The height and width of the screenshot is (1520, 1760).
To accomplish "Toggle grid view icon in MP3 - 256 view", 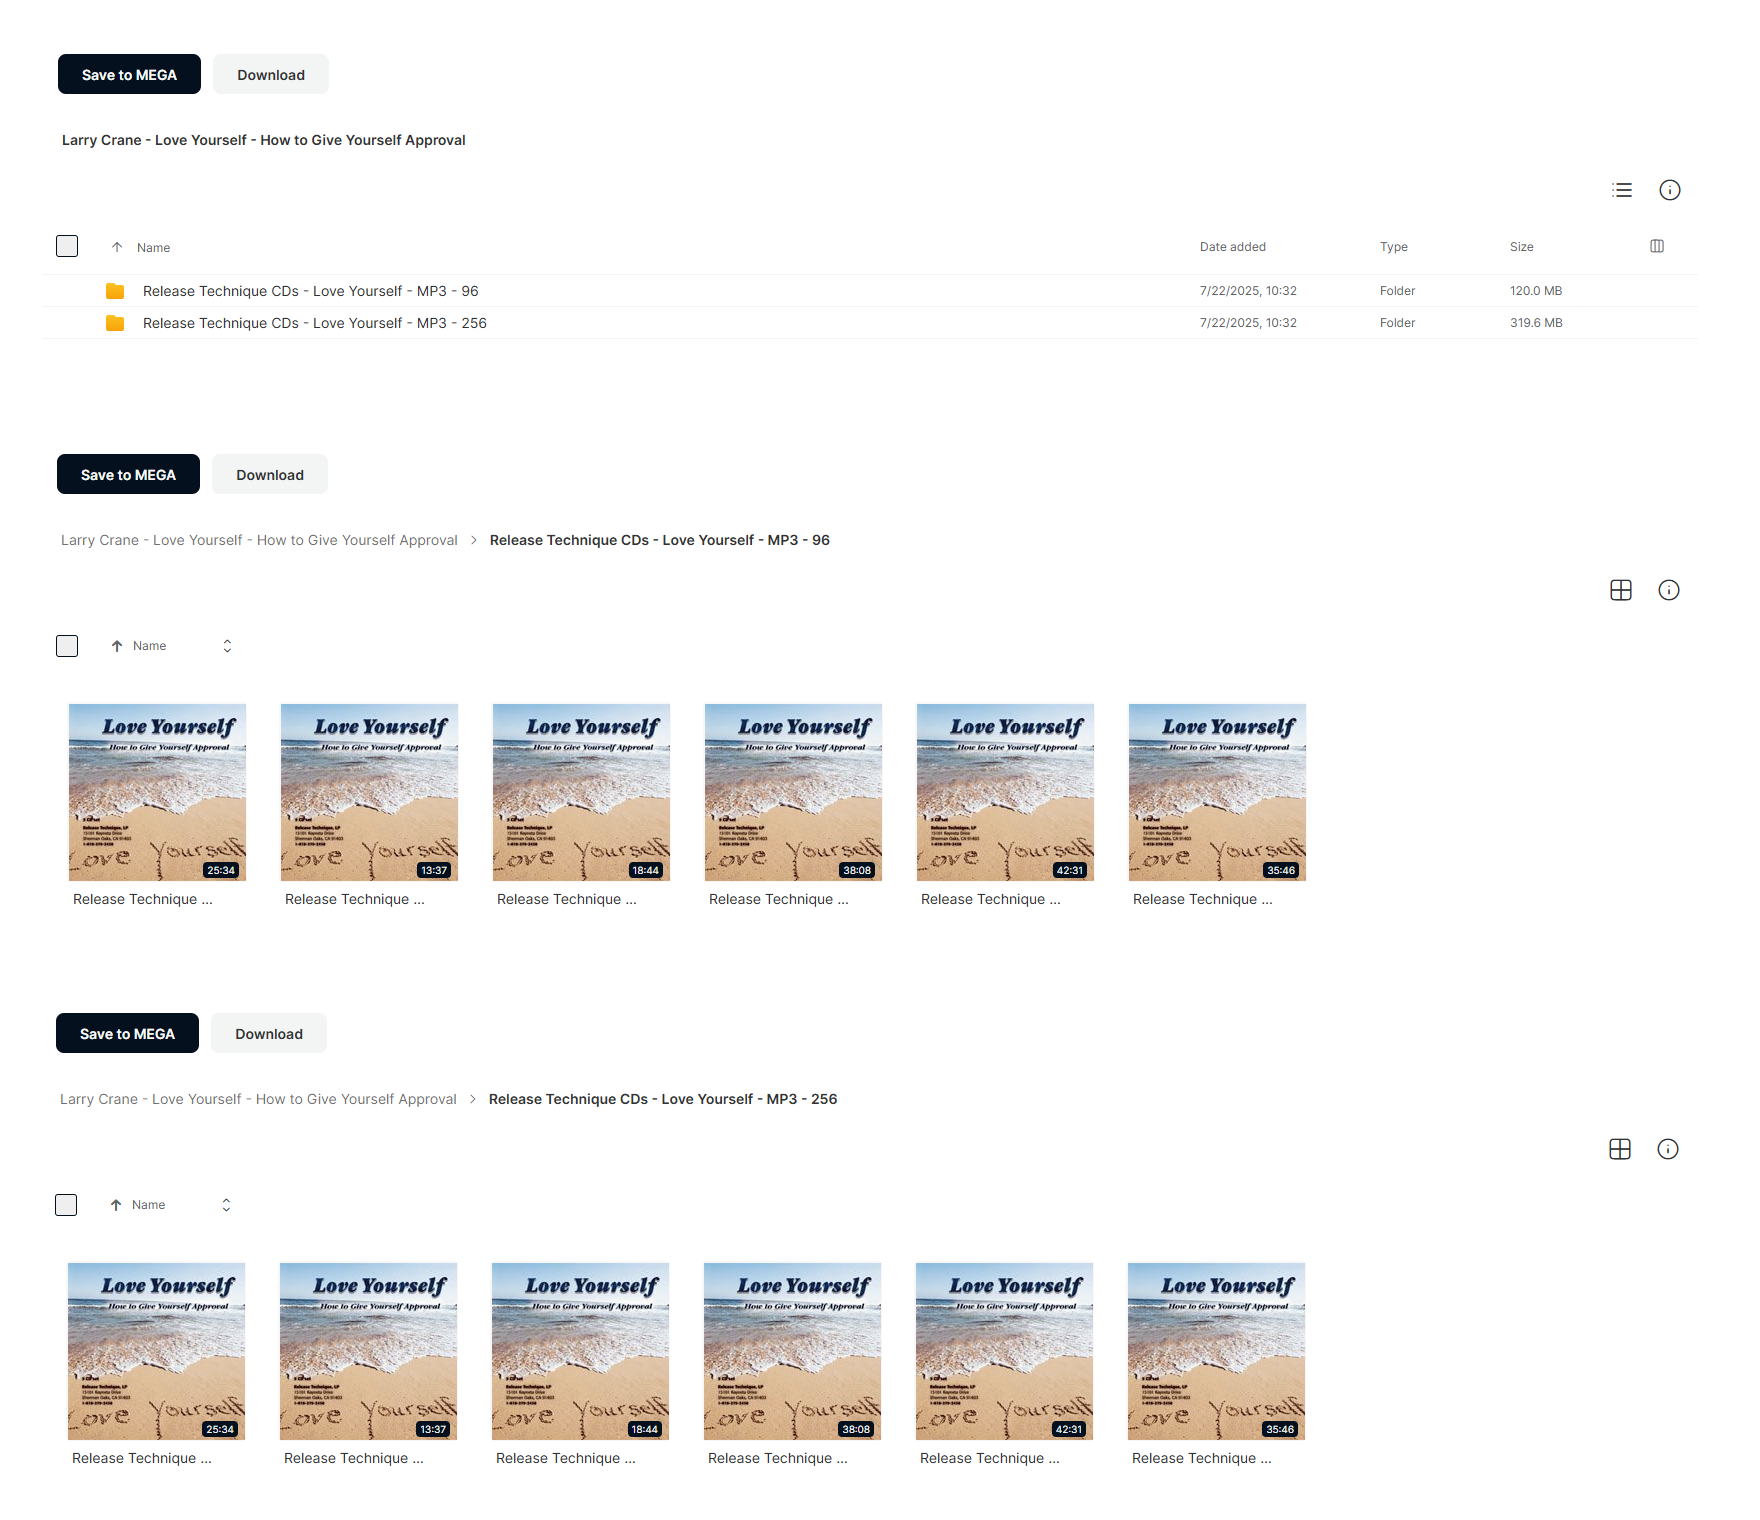I will pos(1620,1149).
